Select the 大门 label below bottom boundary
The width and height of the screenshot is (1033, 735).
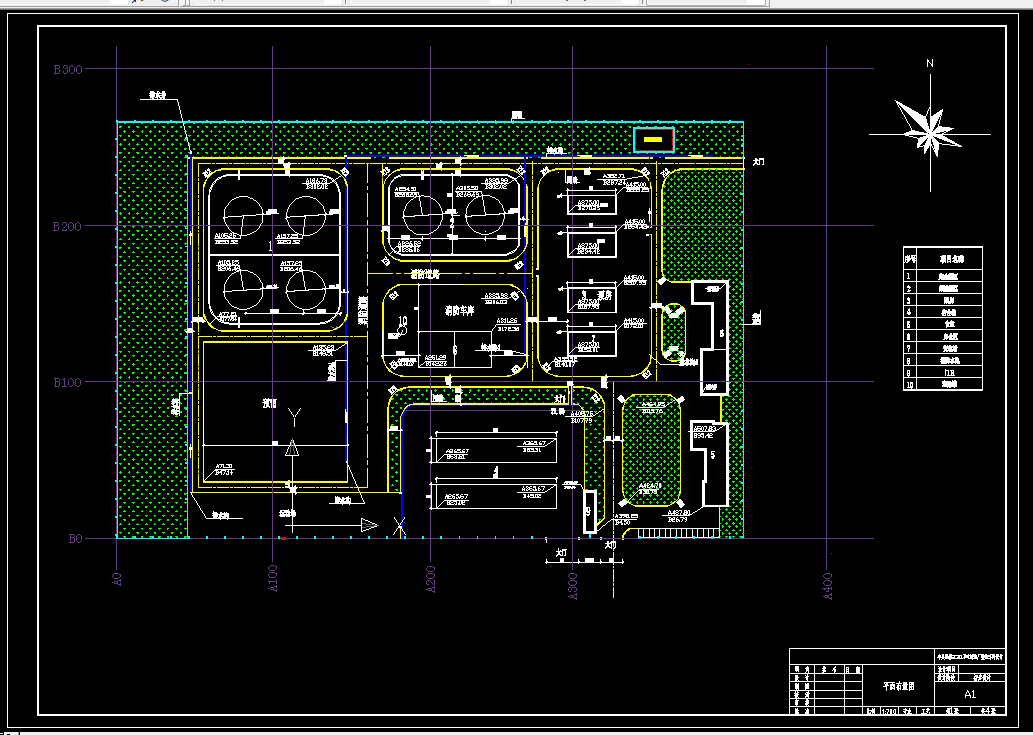(x=561, y=553)
